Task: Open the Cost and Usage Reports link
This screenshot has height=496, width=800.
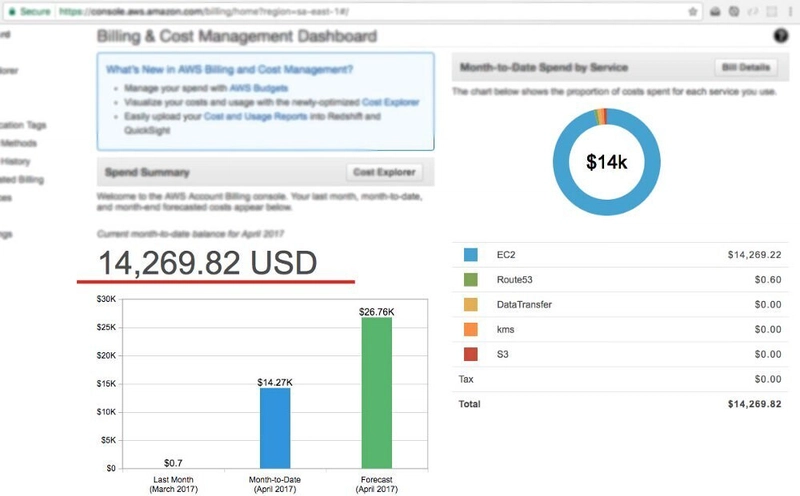Action: point(255,116)
